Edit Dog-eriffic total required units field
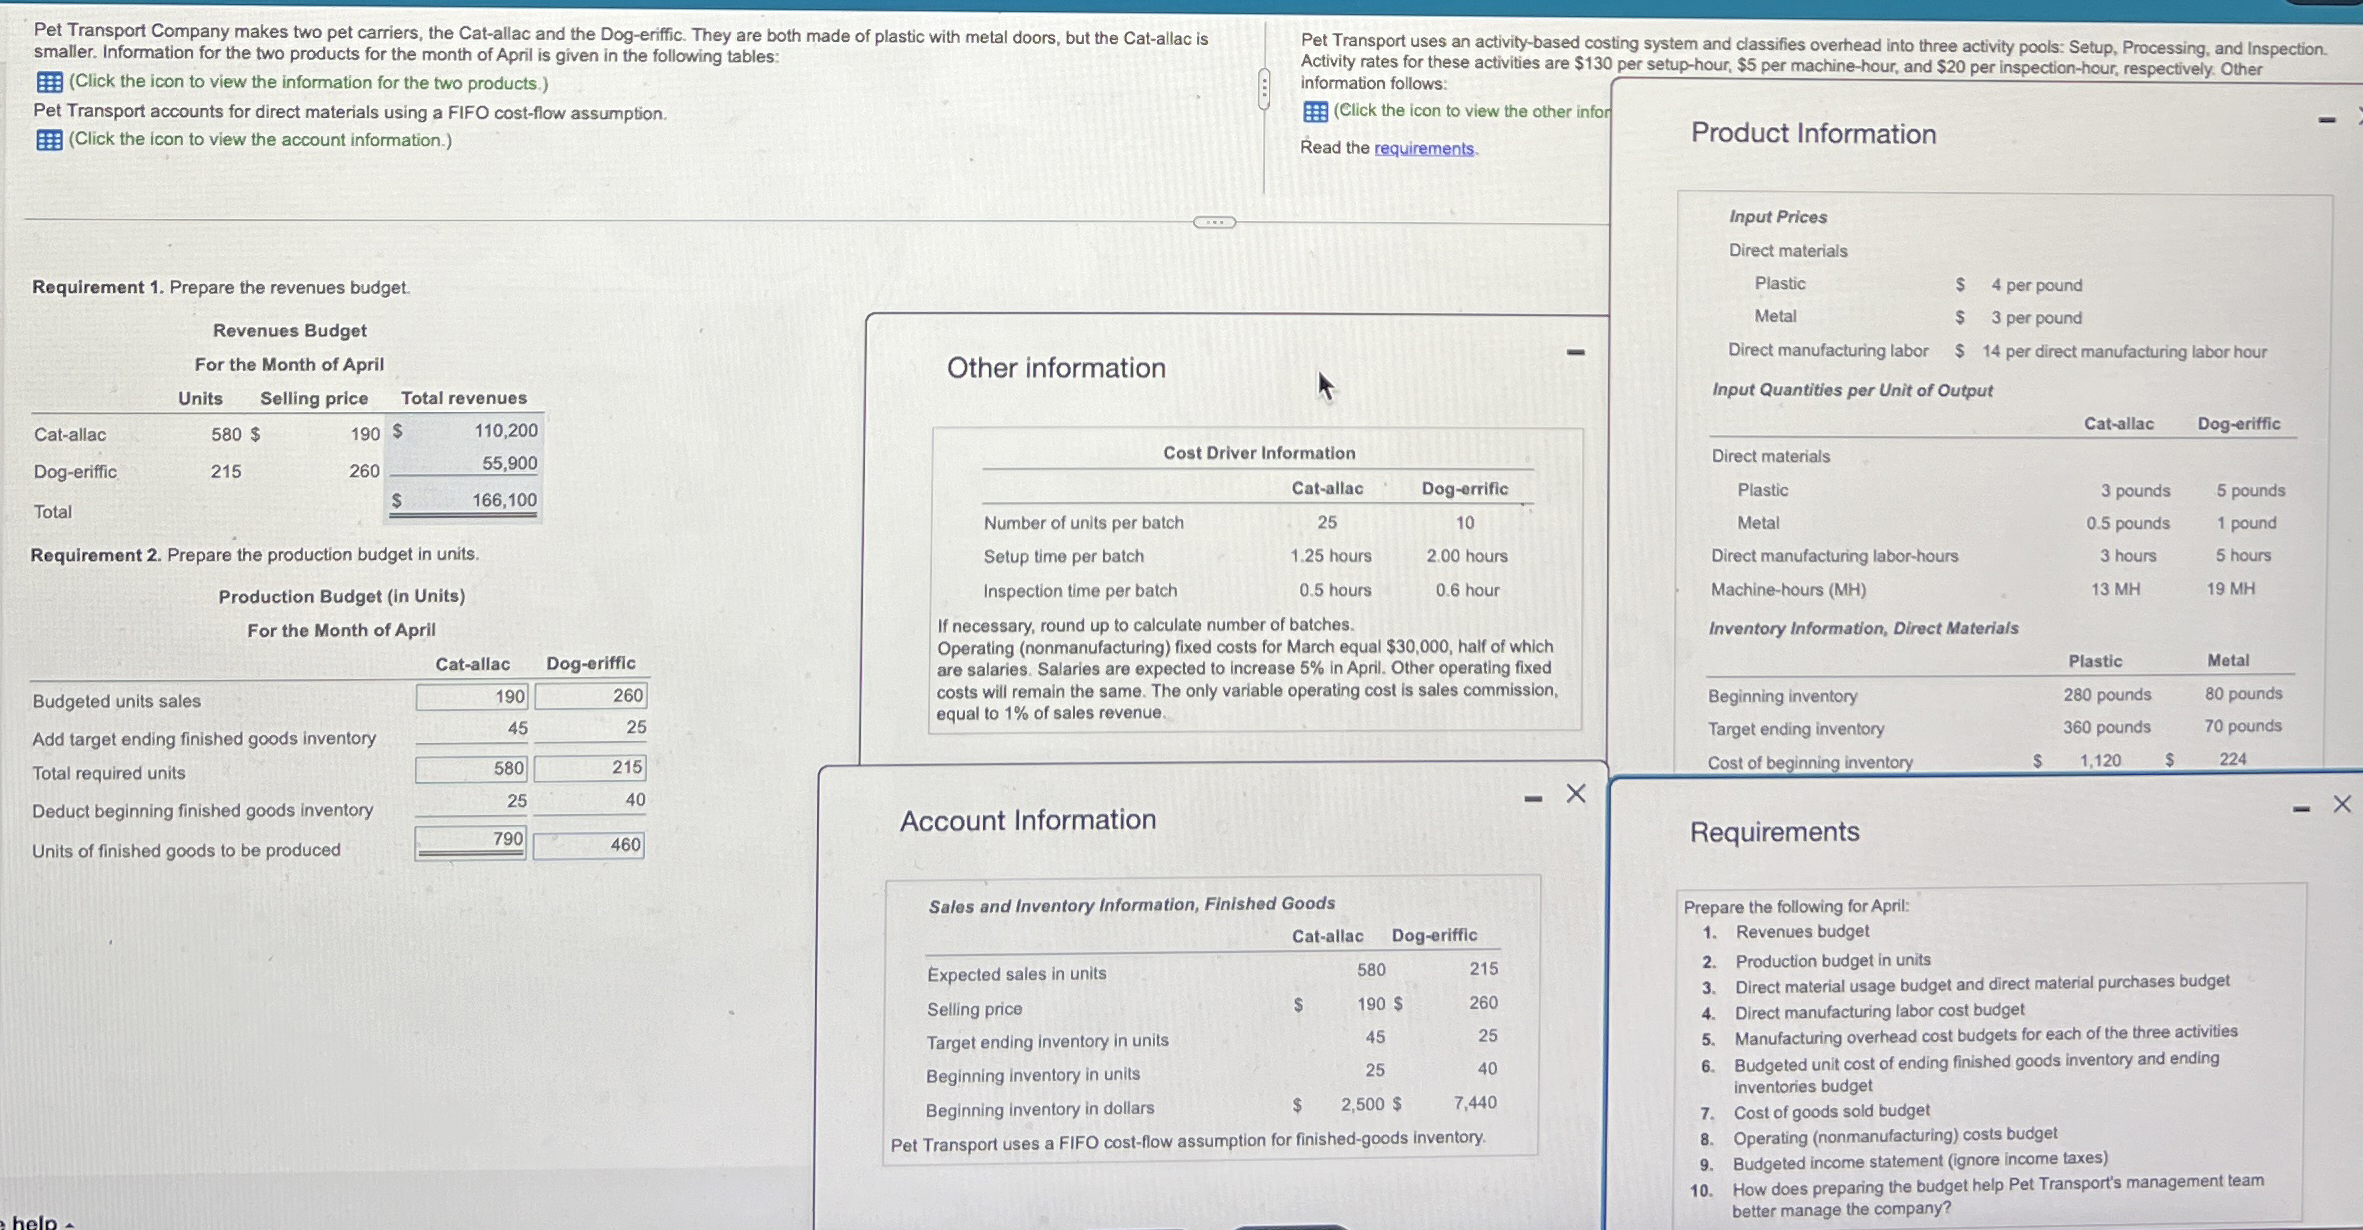Viewport: 2363px width, 1230px height. [x=590, y=768]
